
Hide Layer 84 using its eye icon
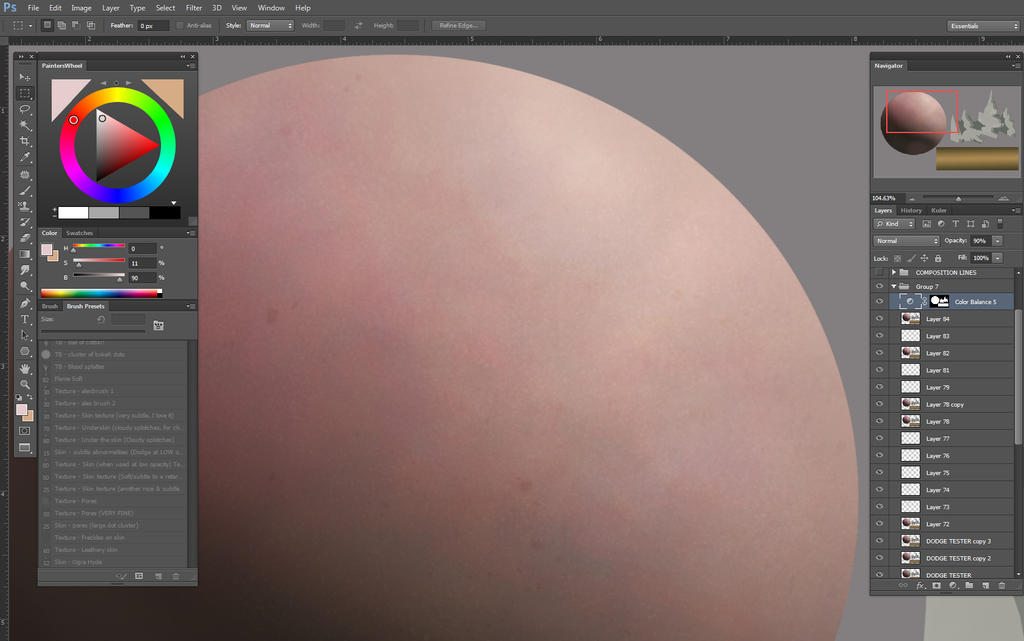[879, 319]
